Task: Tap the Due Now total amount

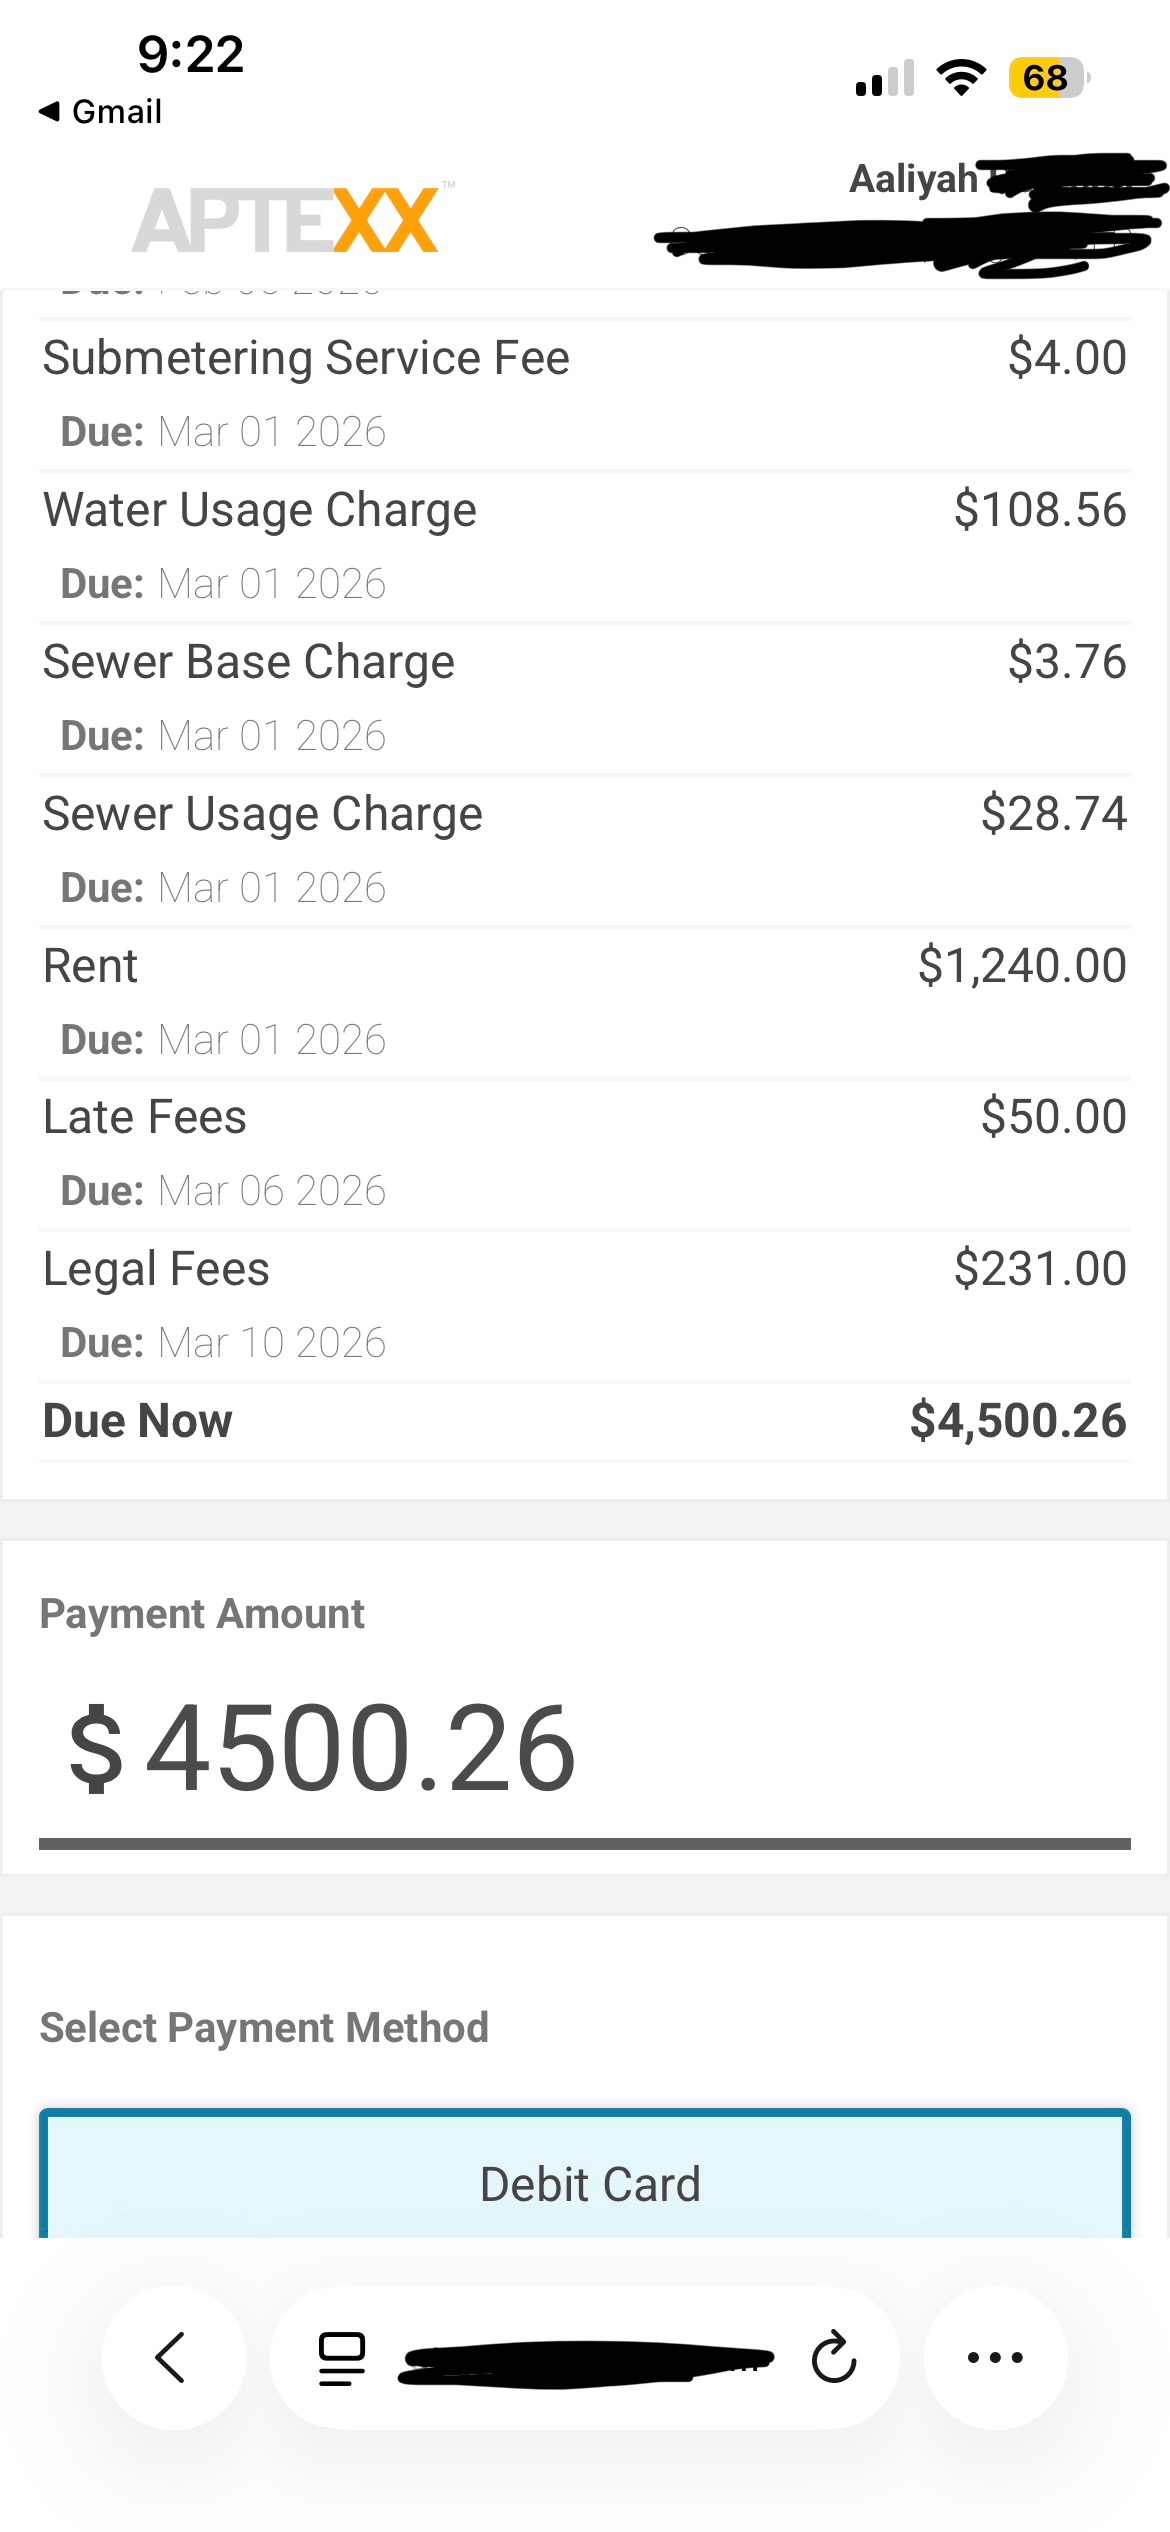Action: [1017, 1421]
